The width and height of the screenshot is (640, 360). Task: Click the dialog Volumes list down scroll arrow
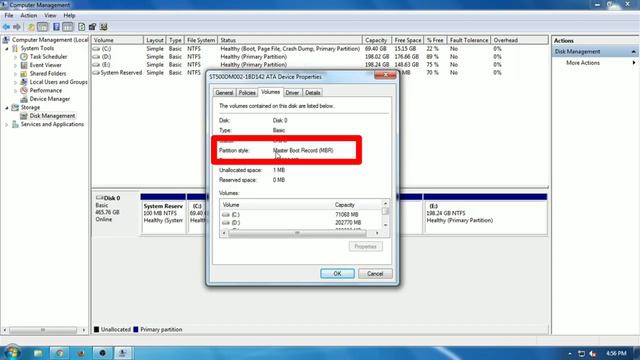click(x=385, y=225)
